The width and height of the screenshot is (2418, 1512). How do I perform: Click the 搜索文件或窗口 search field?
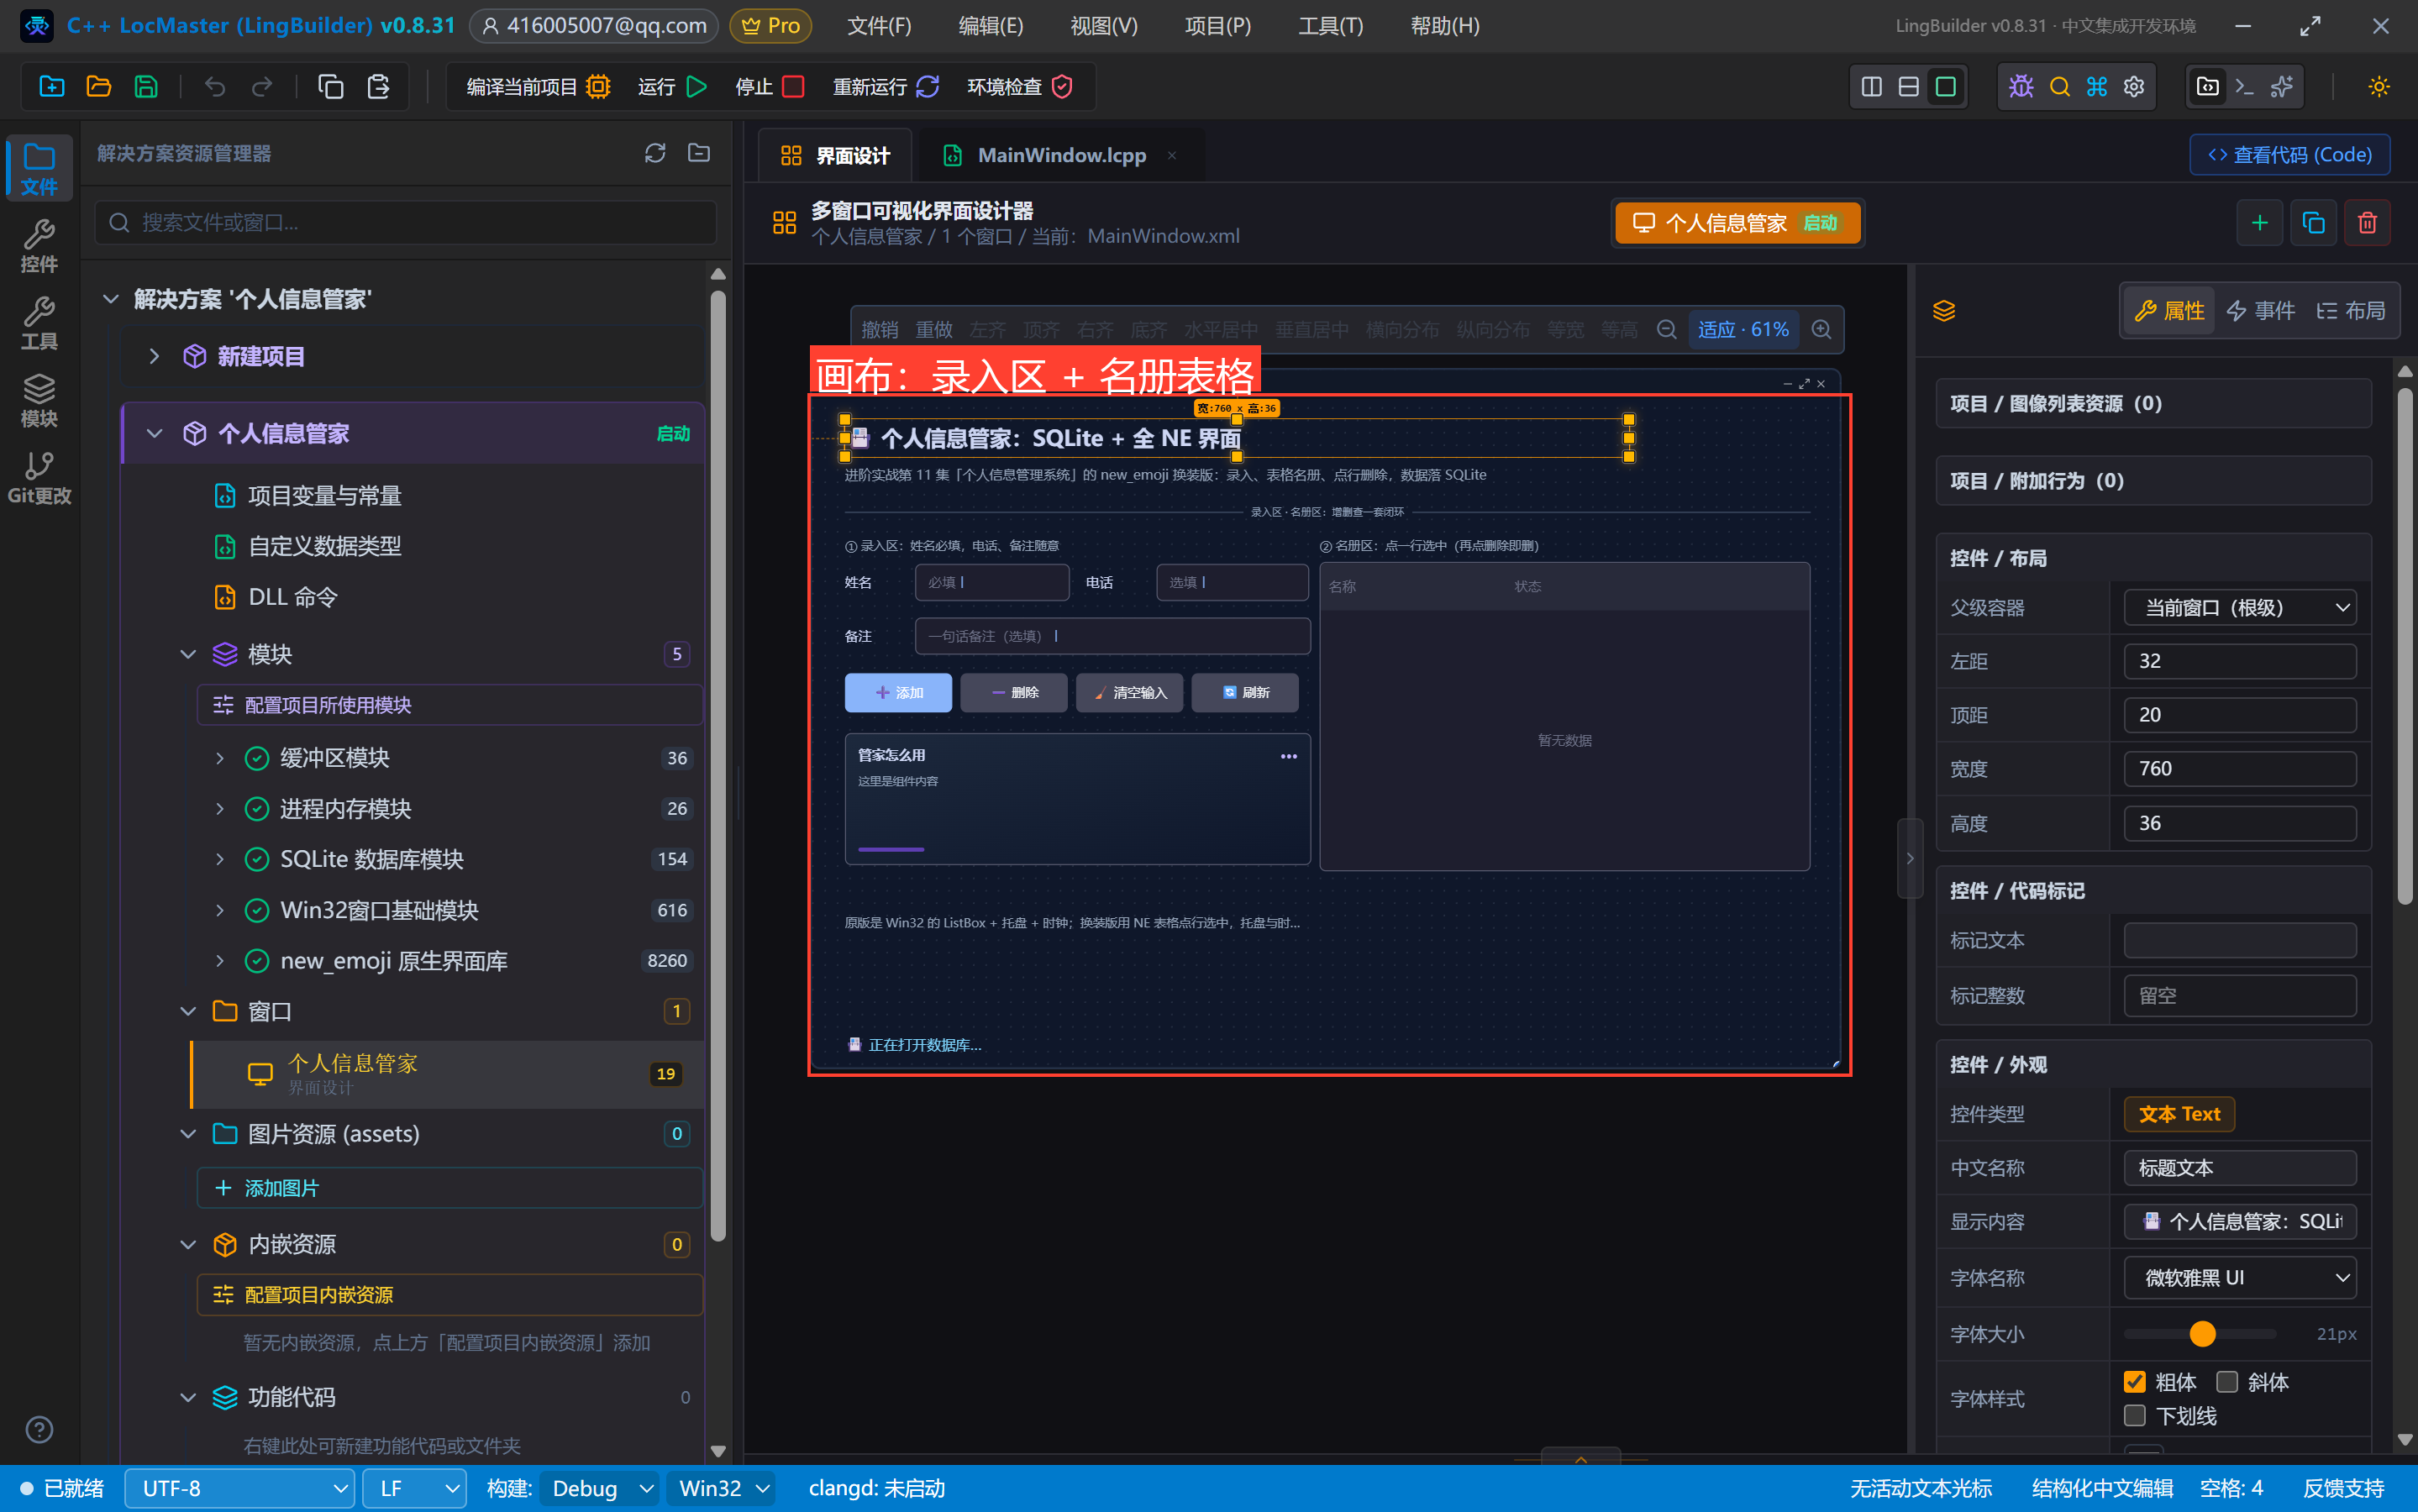point(406,222)
